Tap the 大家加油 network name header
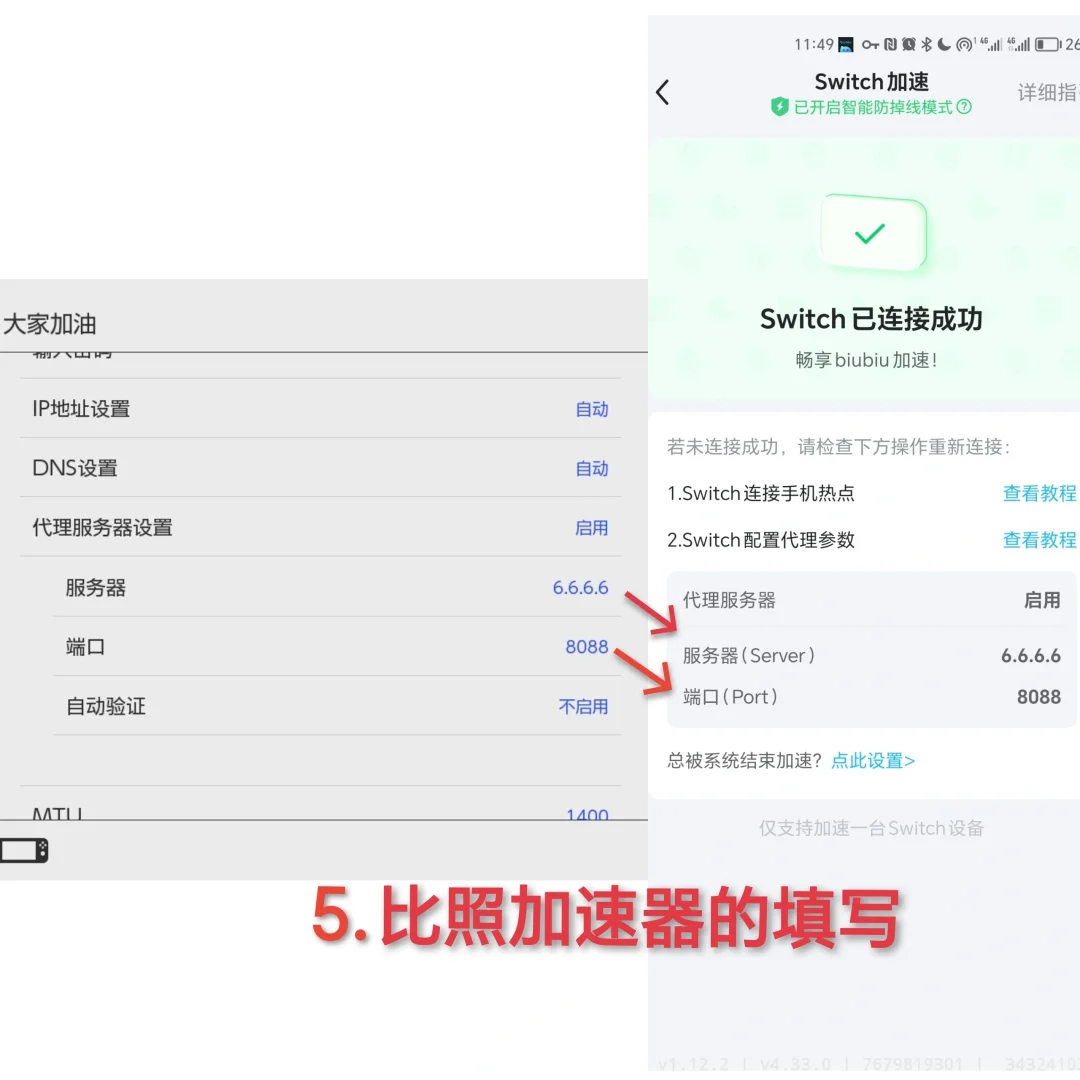 tap(49, 324)
